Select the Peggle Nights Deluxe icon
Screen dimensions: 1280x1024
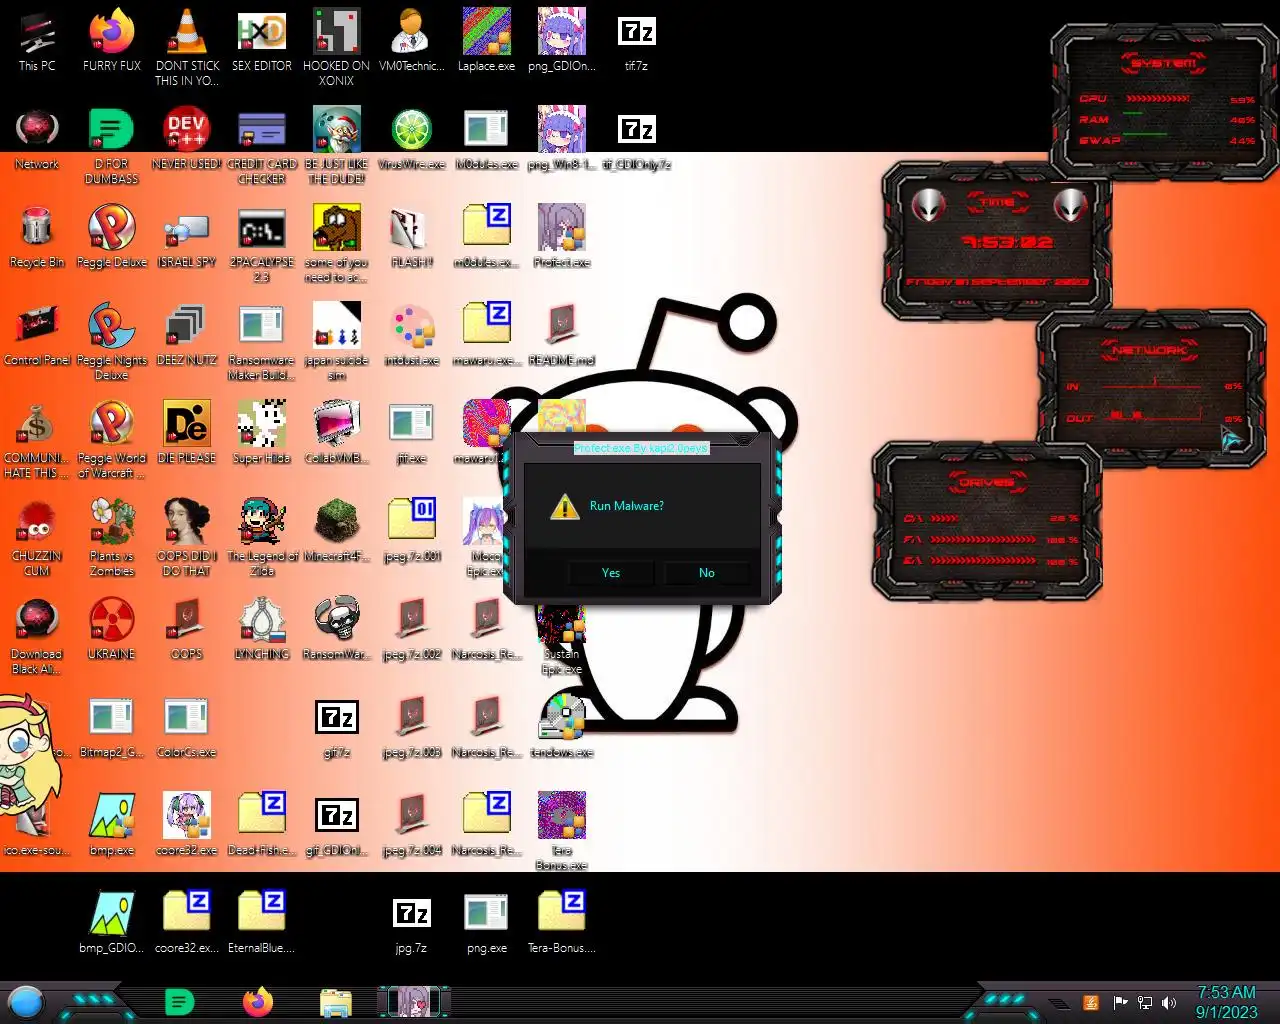(x=112, y=342)
